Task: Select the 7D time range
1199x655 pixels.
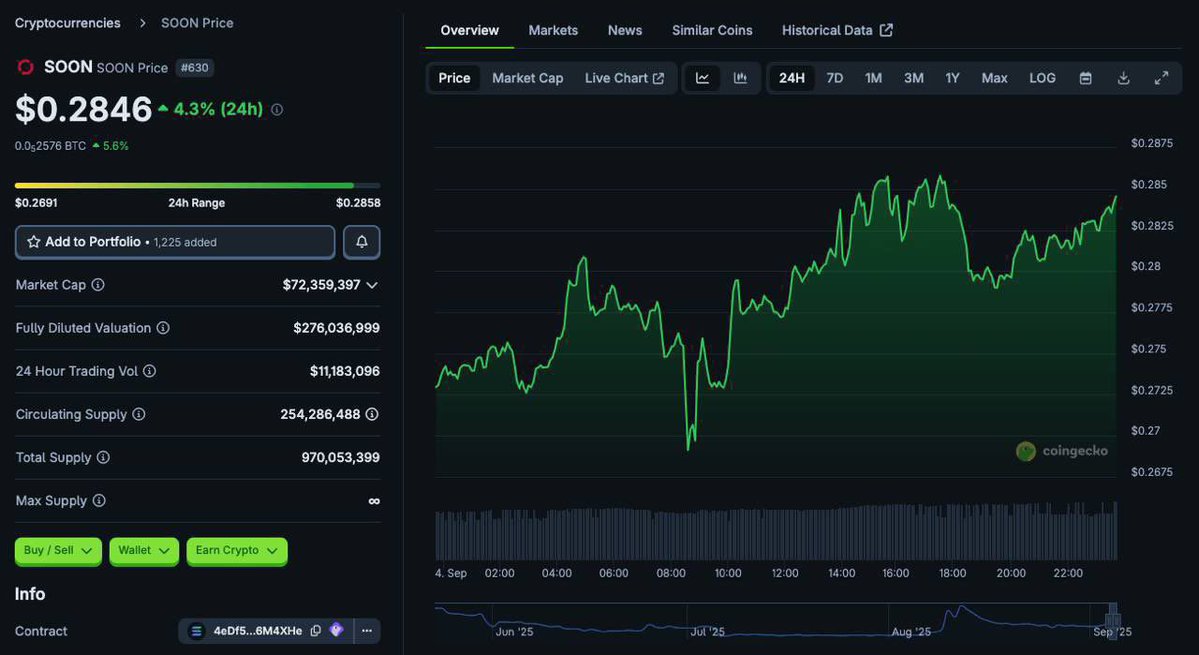Action: click(x=835, y=78)
